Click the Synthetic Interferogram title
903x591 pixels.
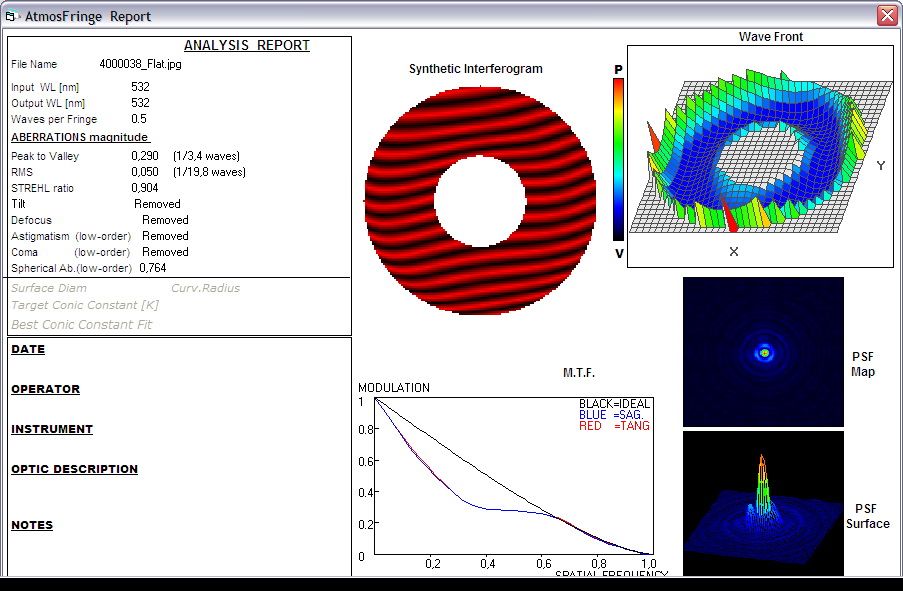pos(476,69)
